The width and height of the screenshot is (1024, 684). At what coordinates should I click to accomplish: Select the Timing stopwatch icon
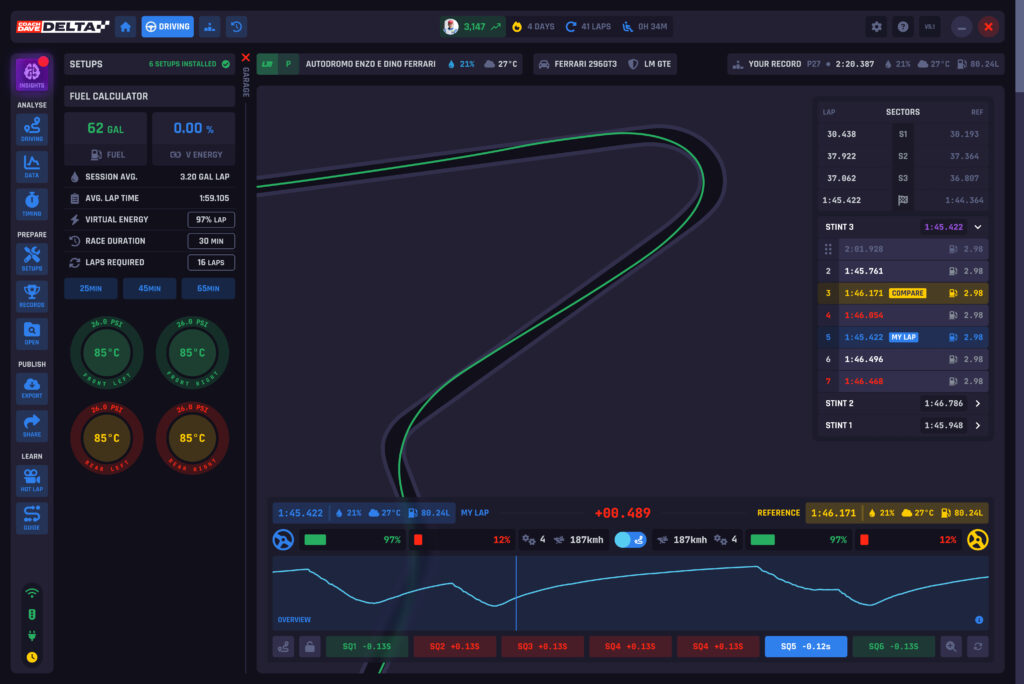click(x=32, y=204)
